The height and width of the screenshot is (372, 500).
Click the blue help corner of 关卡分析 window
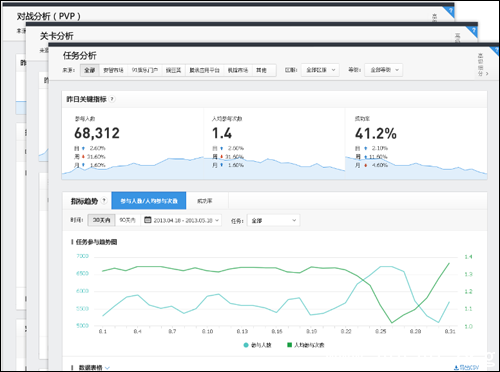click(474, 30)
